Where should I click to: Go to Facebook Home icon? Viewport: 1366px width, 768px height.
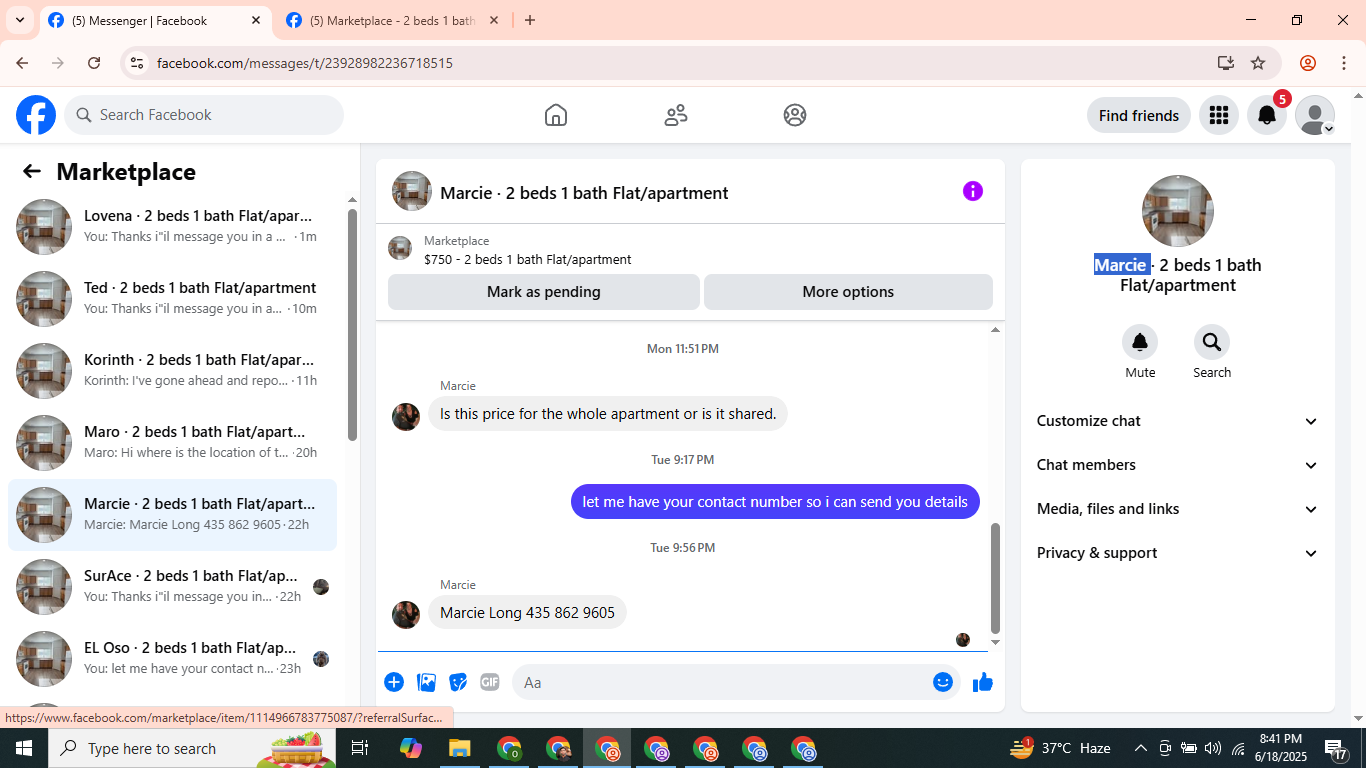(x=556, y=115)
